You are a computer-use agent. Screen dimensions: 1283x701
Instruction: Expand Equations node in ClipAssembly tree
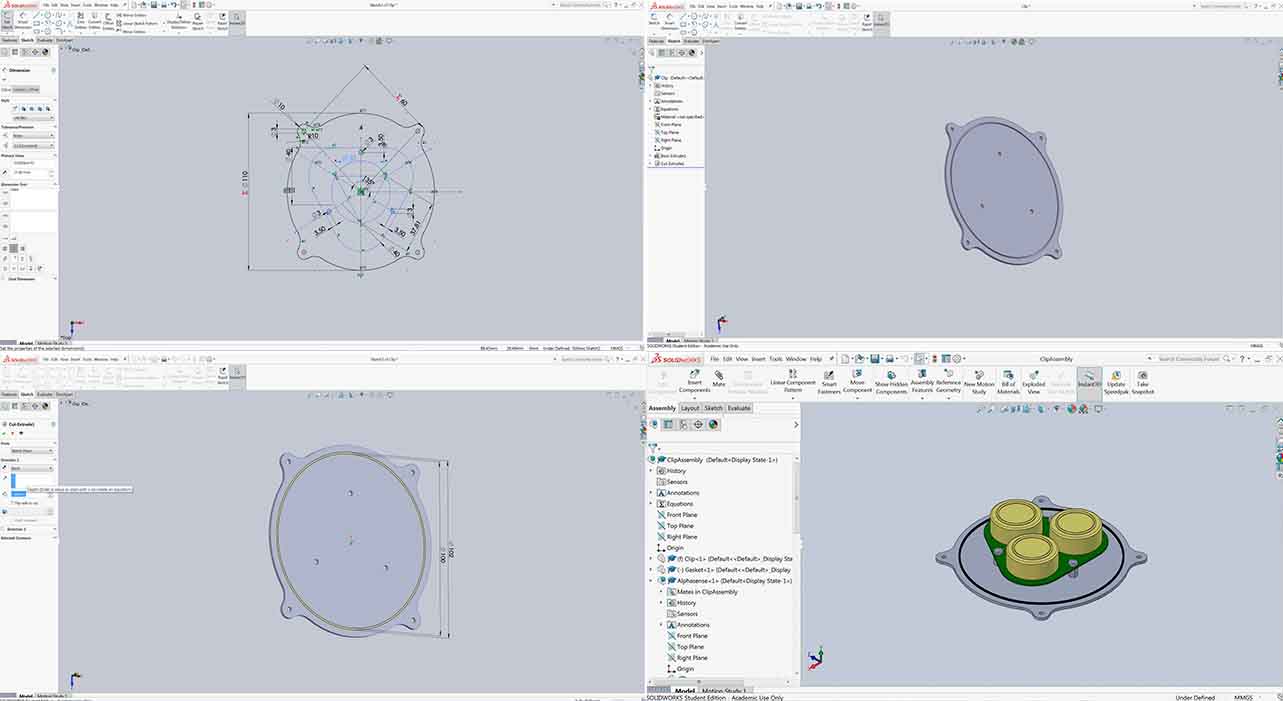click(x=651, y=504)
